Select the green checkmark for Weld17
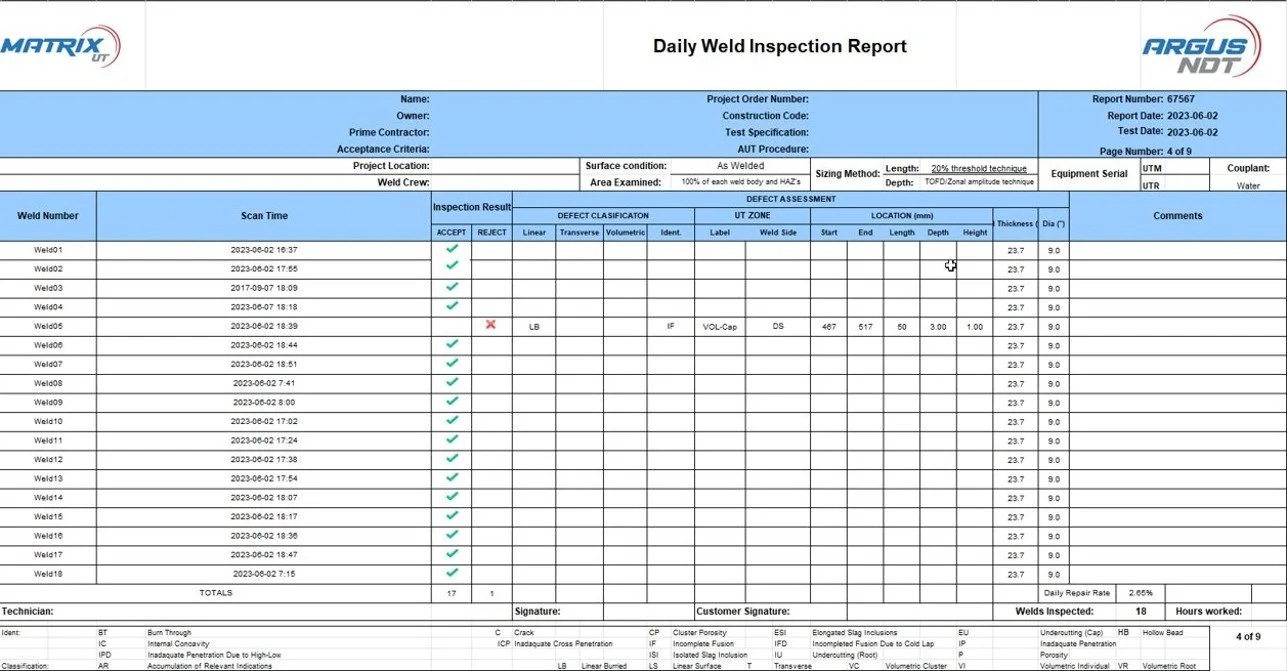This screenshot has width=1287, height=671. pos(451,553)
